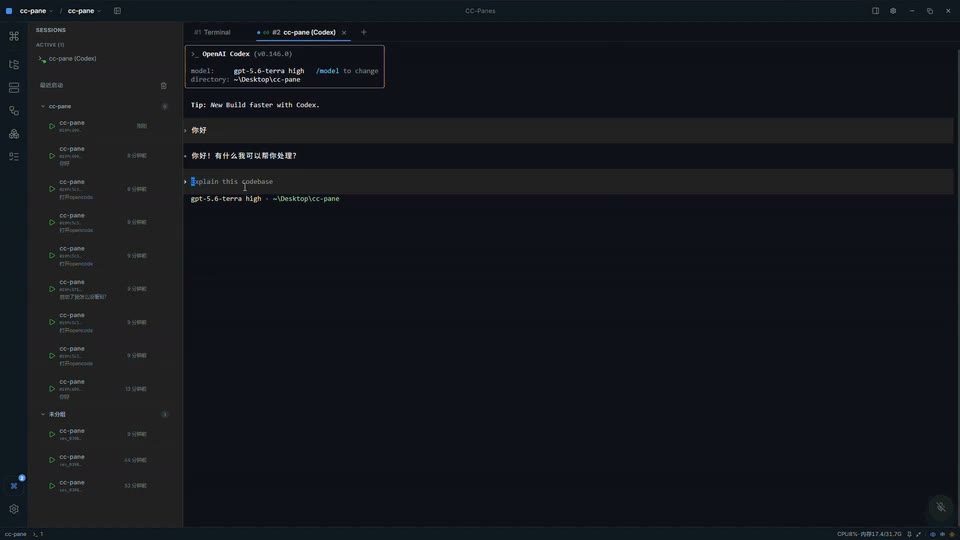
Task: Click the split-panel layout icon in the title bar
Action: coord(876,10)
